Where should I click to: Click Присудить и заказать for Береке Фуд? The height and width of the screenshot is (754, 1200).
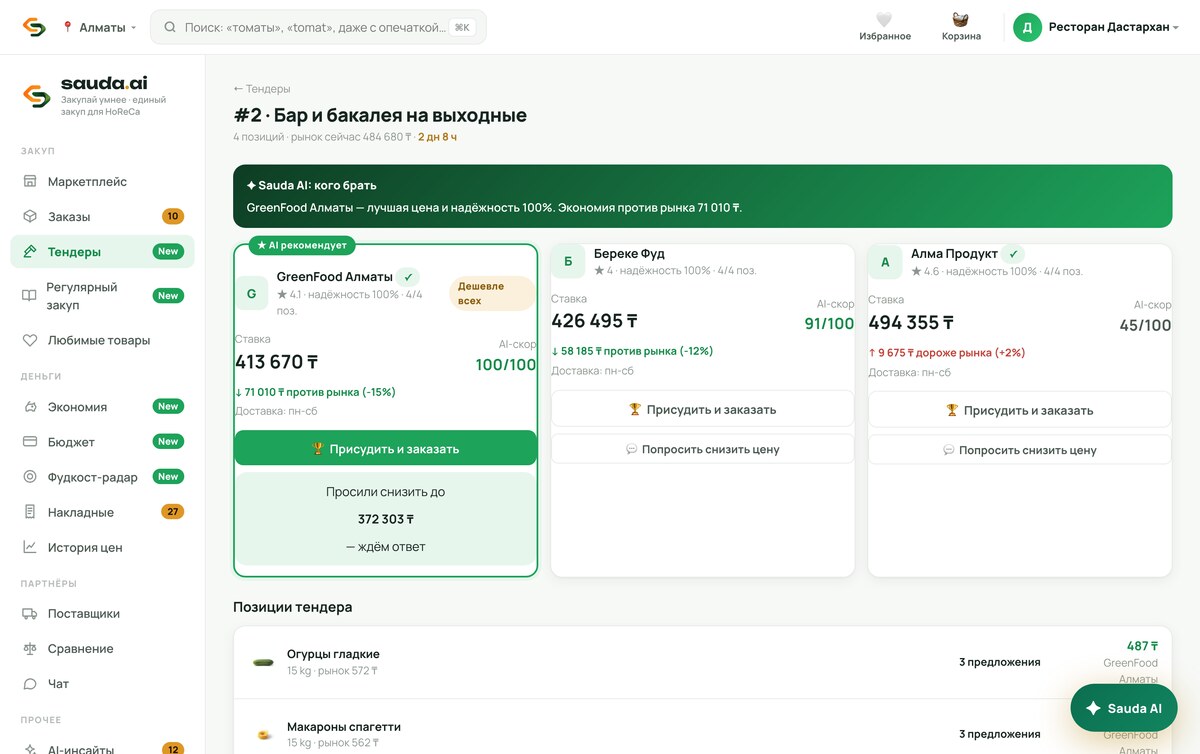[702, 409]
